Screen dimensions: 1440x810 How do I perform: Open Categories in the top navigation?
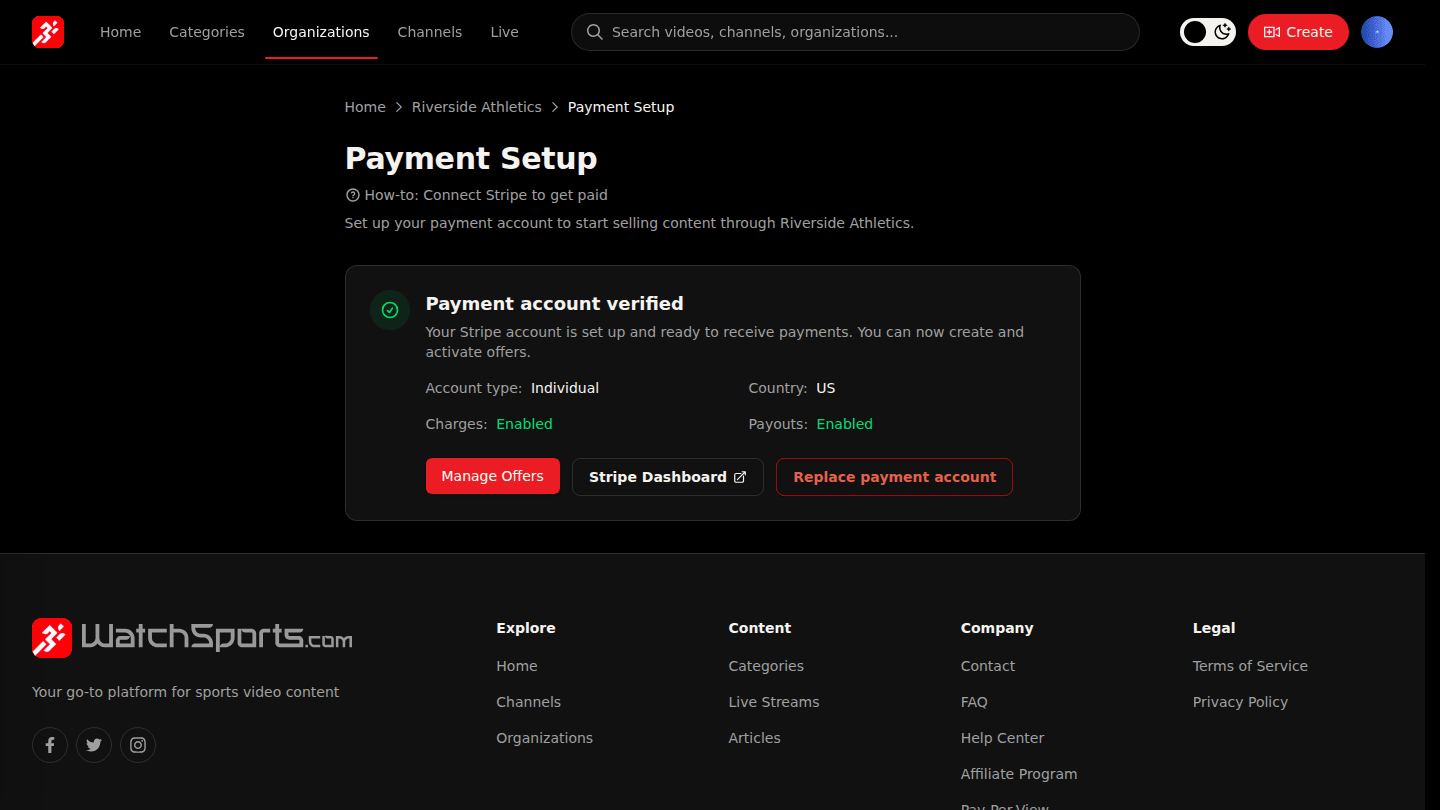[x=207, y=32]
